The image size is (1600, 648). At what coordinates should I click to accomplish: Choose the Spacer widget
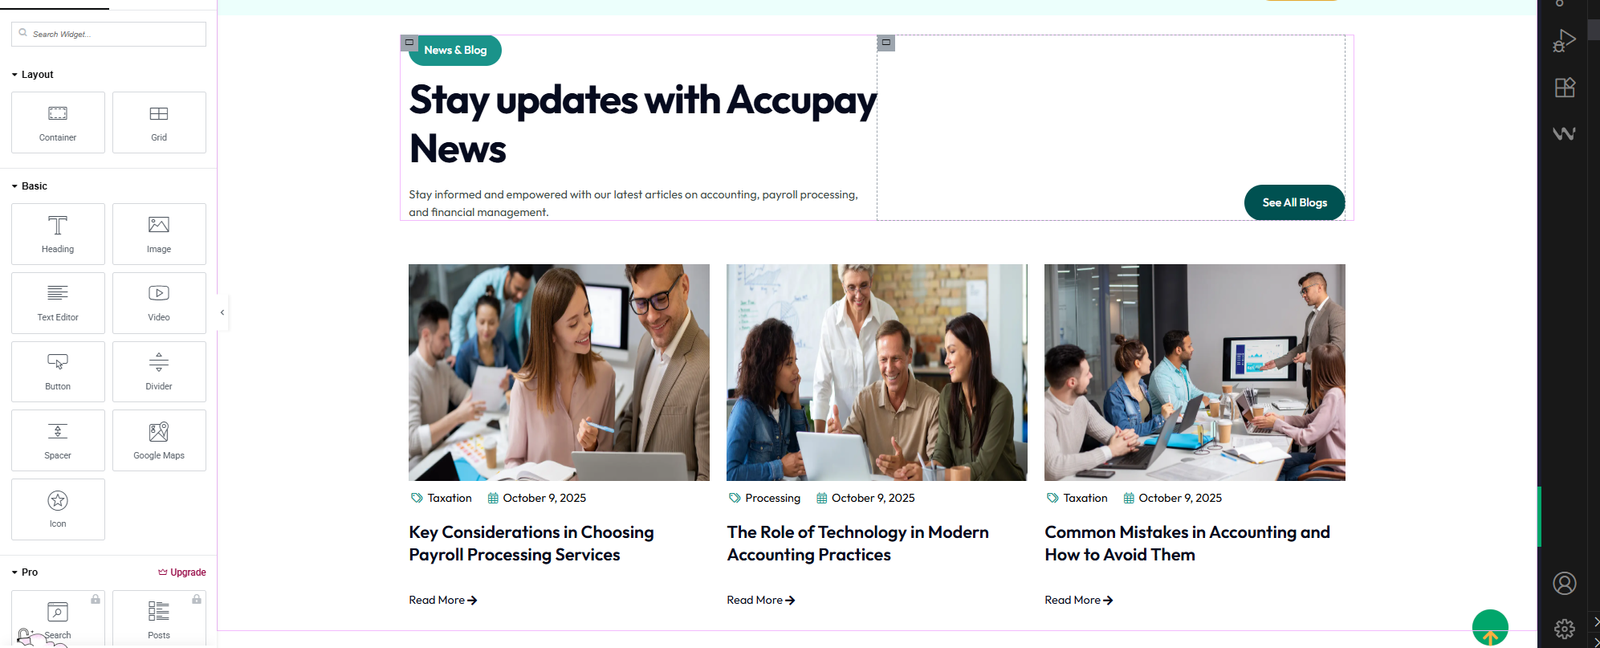coord(58,440)
